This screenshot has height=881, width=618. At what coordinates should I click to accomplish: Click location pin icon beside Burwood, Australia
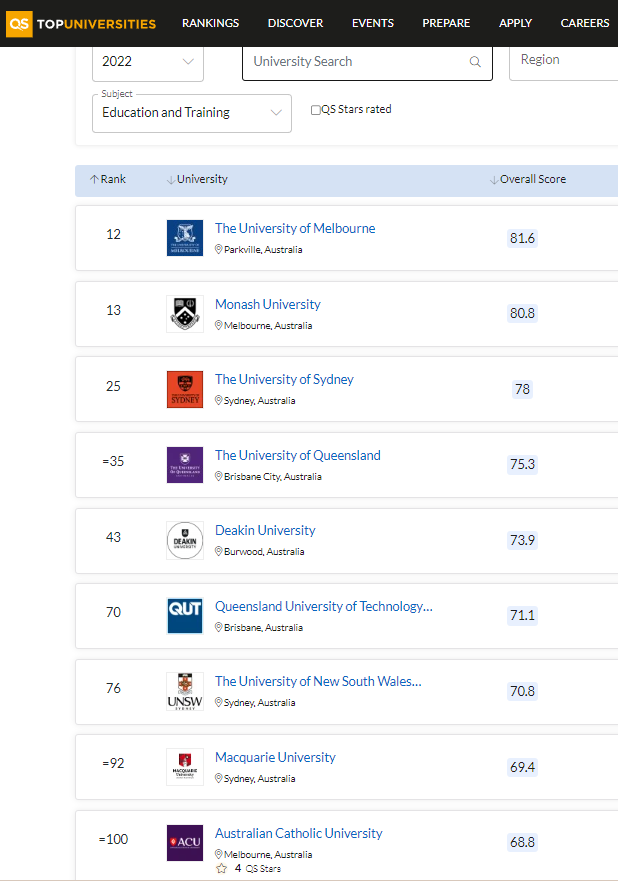click(x=219, y=551)
